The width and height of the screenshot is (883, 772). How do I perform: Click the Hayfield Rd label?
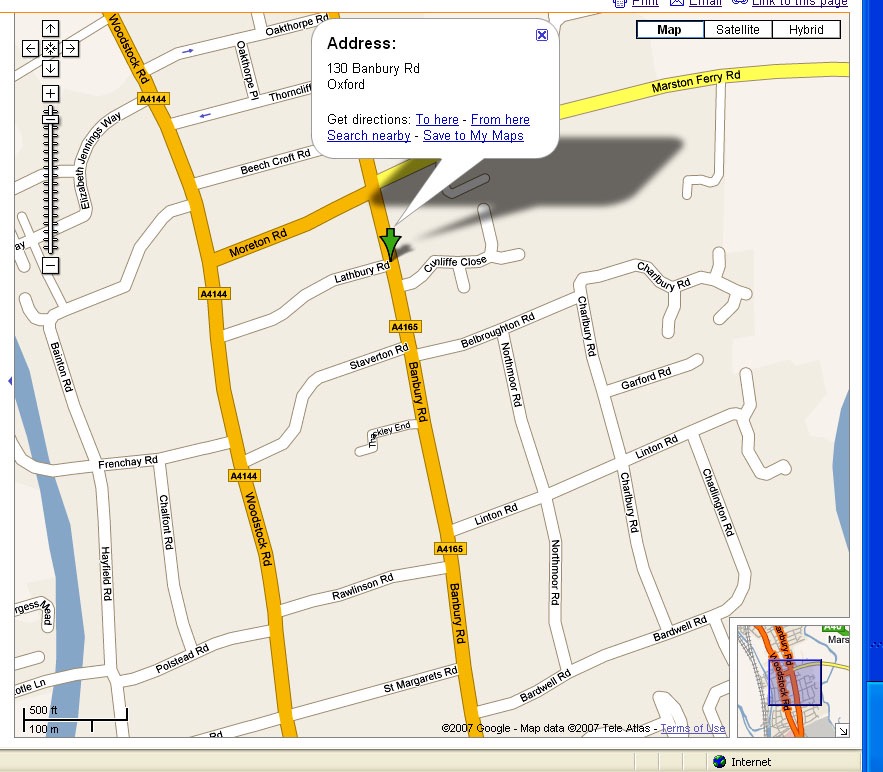(x=106, y=573)
